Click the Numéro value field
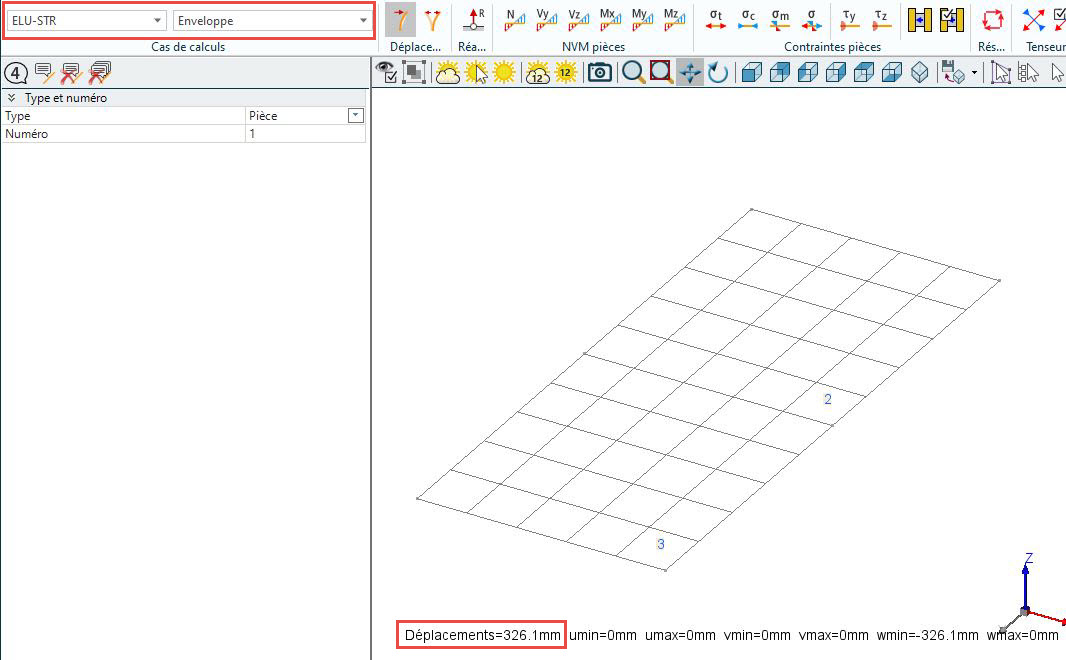Viewport: 1066px width, 660px height. coord(305,134)
